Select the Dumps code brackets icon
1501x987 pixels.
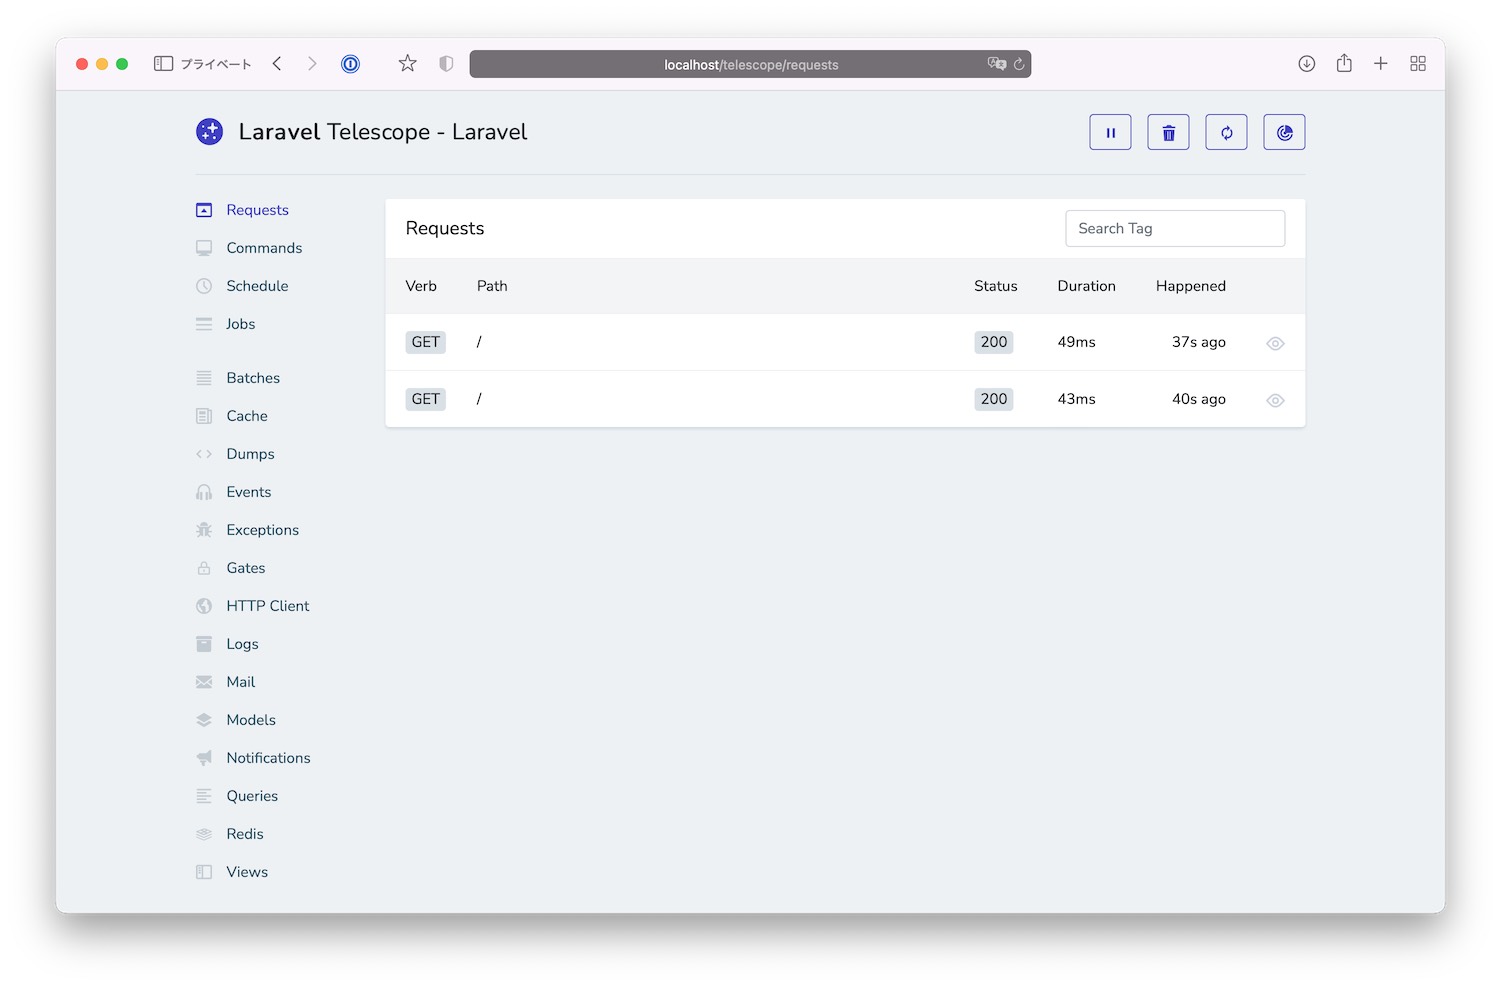pos(203,454)
